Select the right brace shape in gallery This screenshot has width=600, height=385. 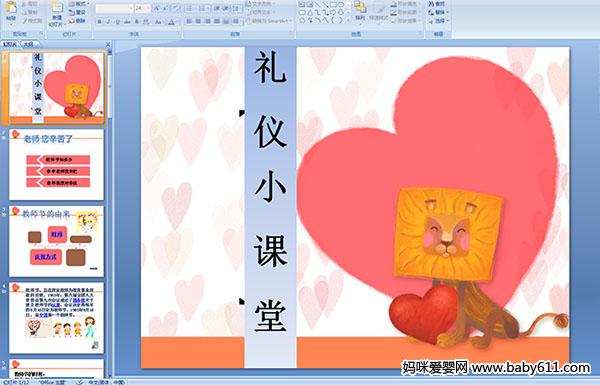pyautogui.click(x=341, y=20)
